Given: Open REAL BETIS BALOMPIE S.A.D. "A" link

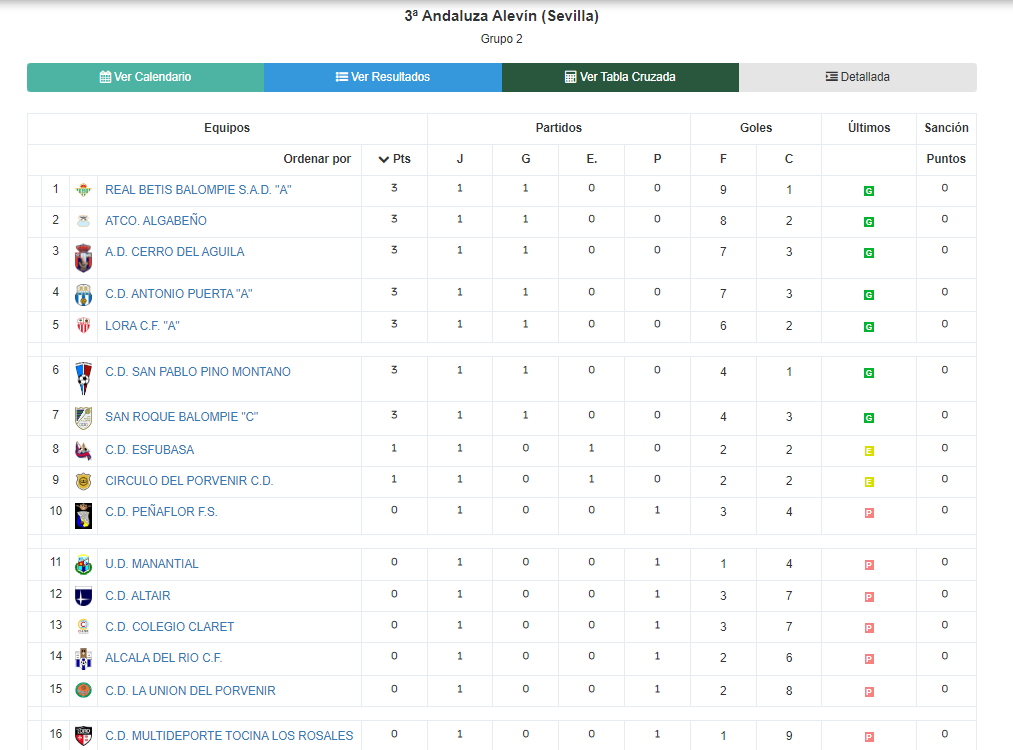Looking at the screenshot, I should (198, 190).
